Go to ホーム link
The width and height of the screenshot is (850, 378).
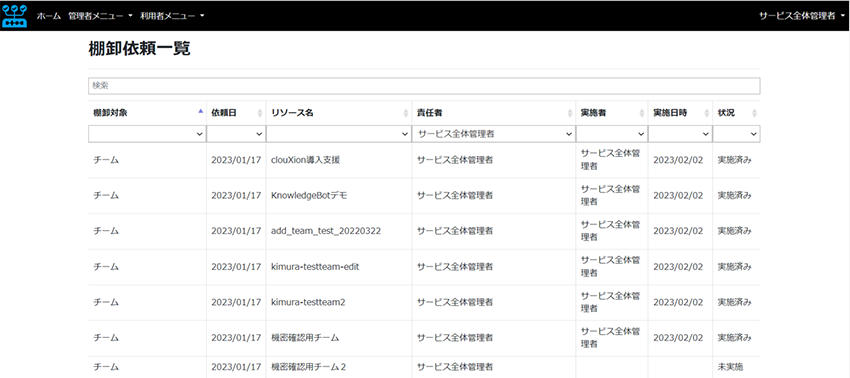[49, 16]
